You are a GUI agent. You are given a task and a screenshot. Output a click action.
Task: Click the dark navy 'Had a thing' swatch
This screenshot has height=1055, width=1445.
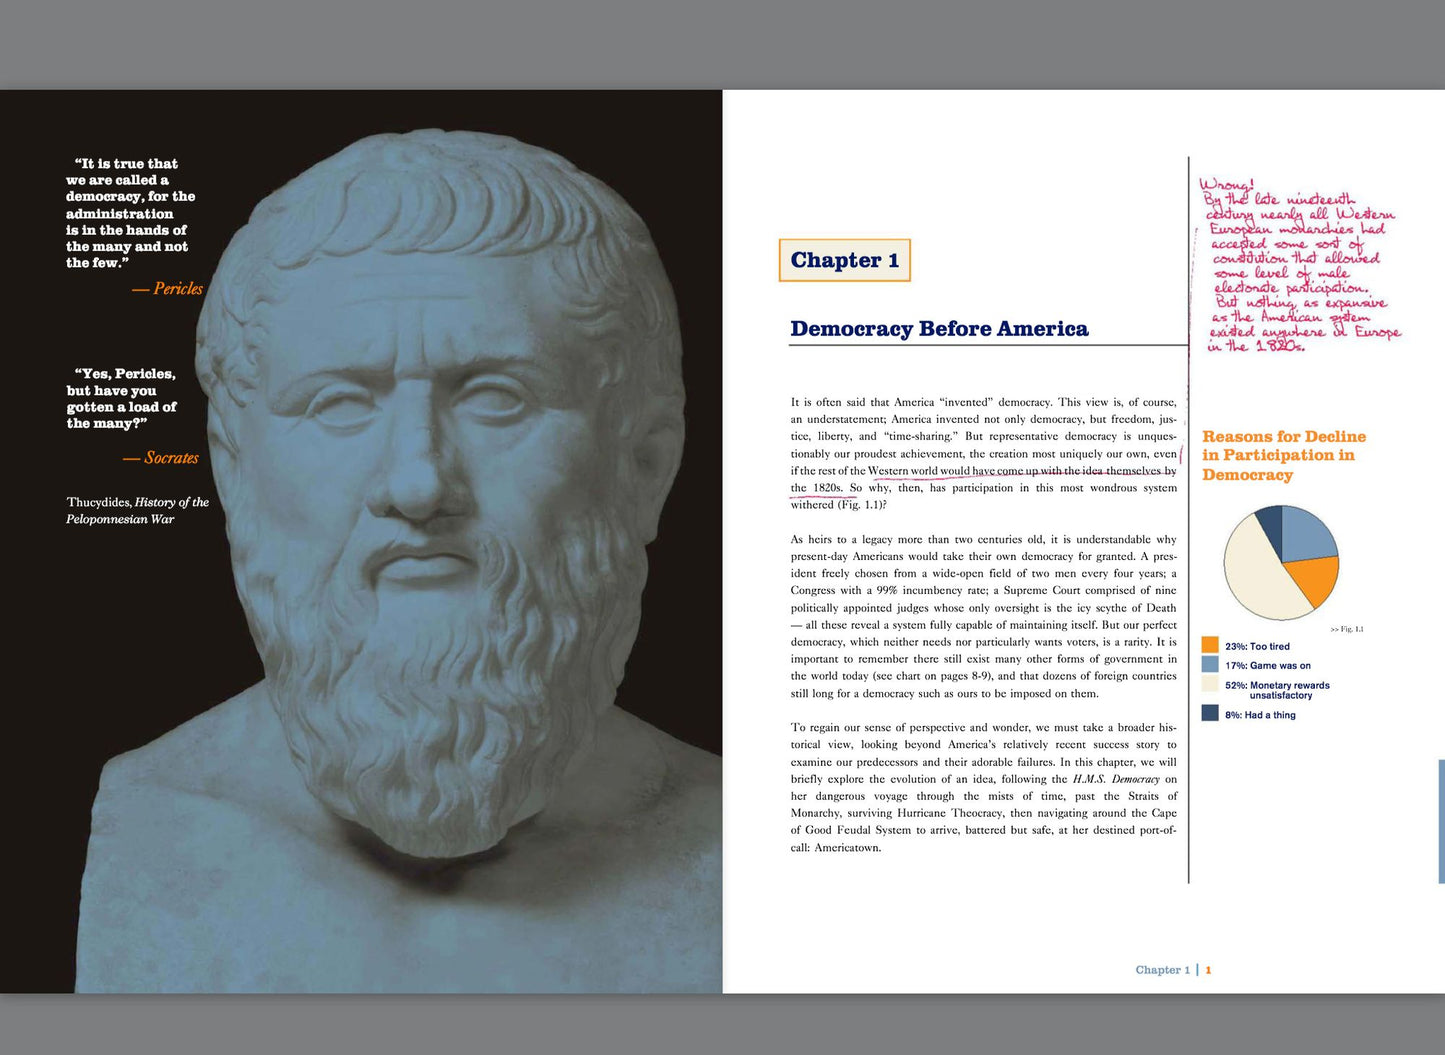pyautogui.click(x=1210, y=713)
